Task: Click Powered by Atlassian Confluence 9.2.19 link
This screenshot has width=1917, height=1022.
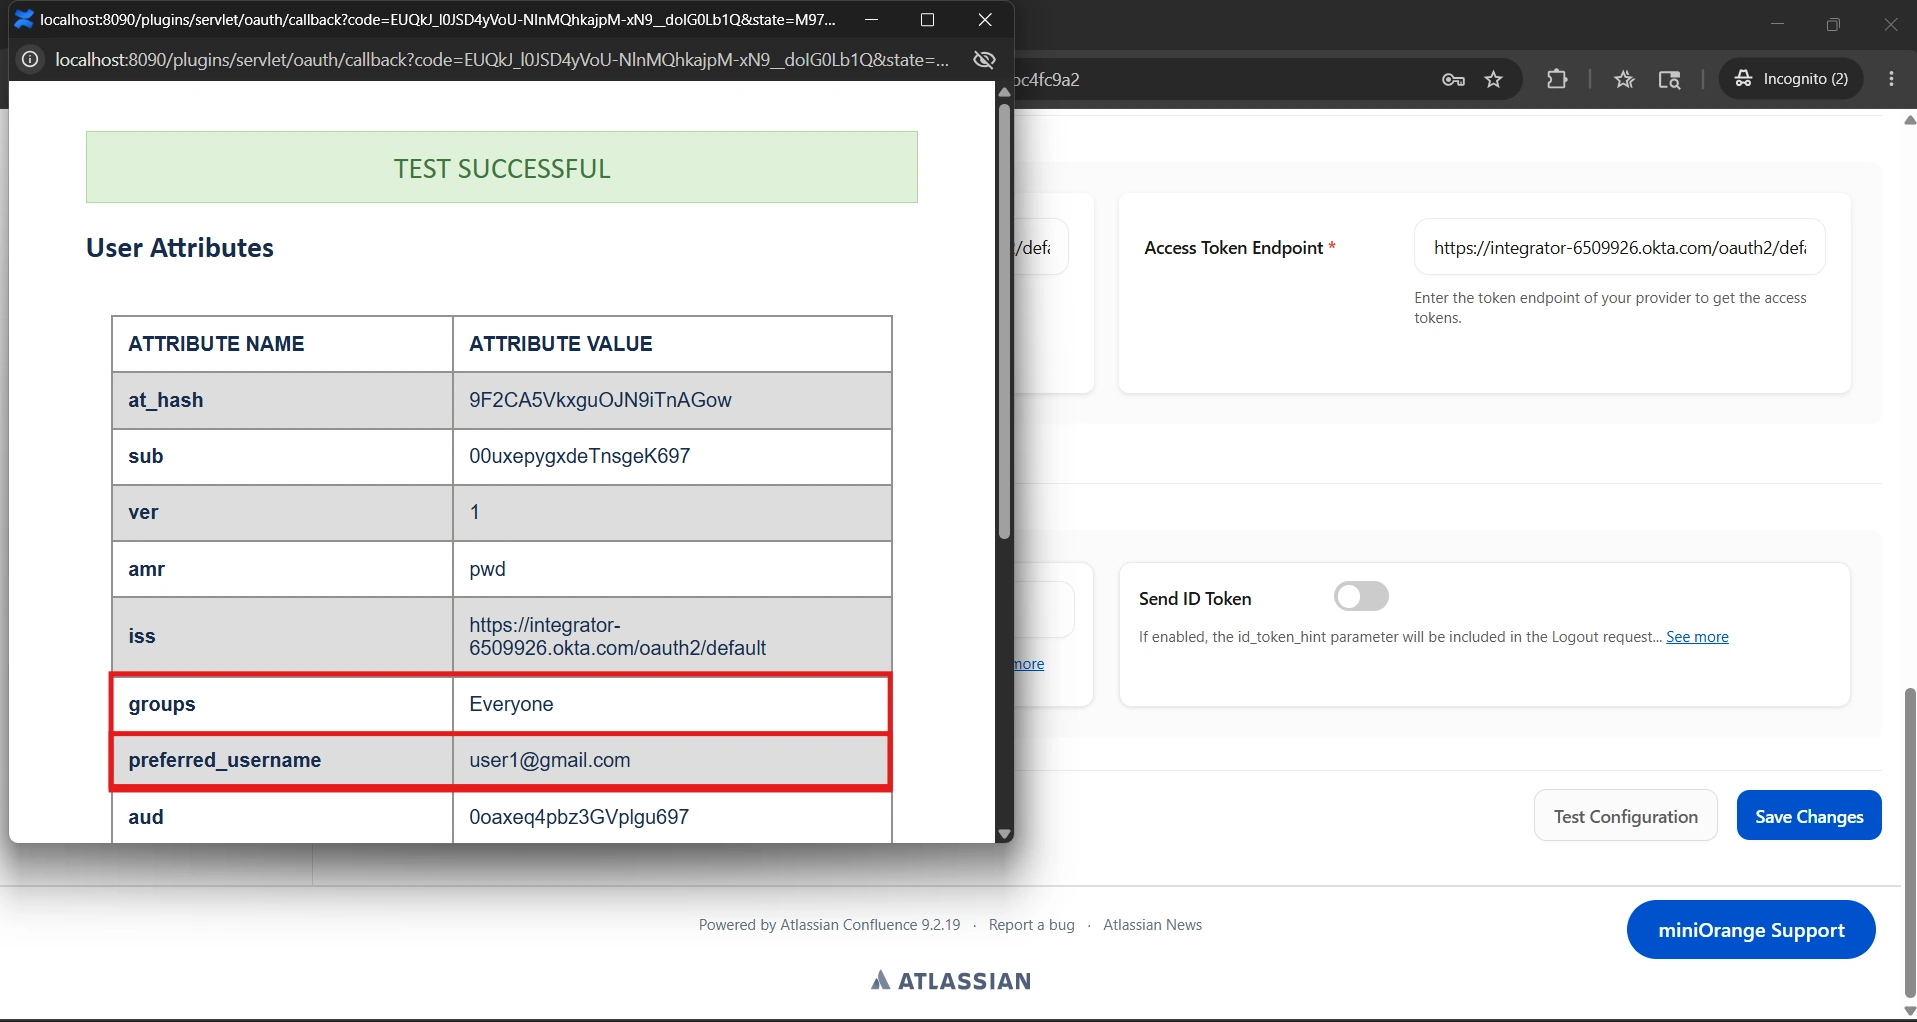Action: coord(829,925)
